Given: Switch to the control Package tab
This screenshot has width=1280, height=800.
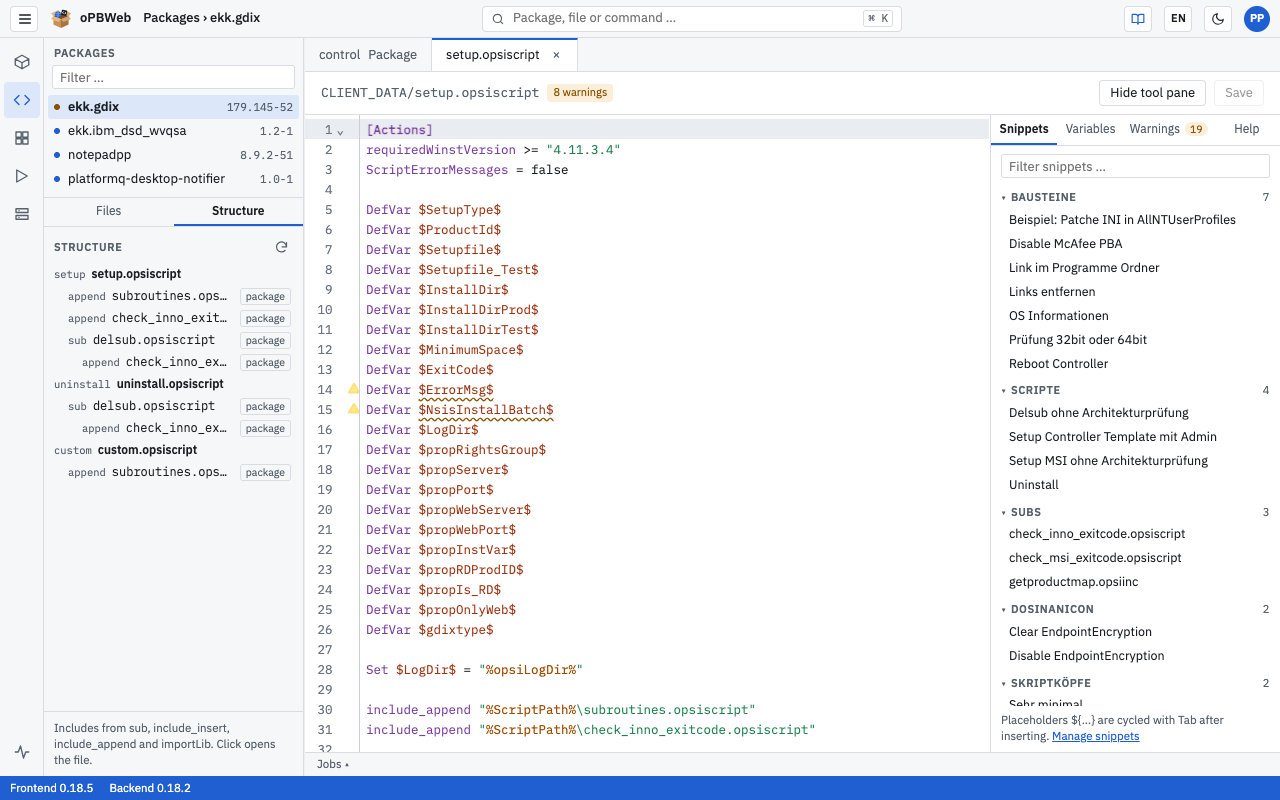Looking at the screenshot, I should click(x=368, y=55).
